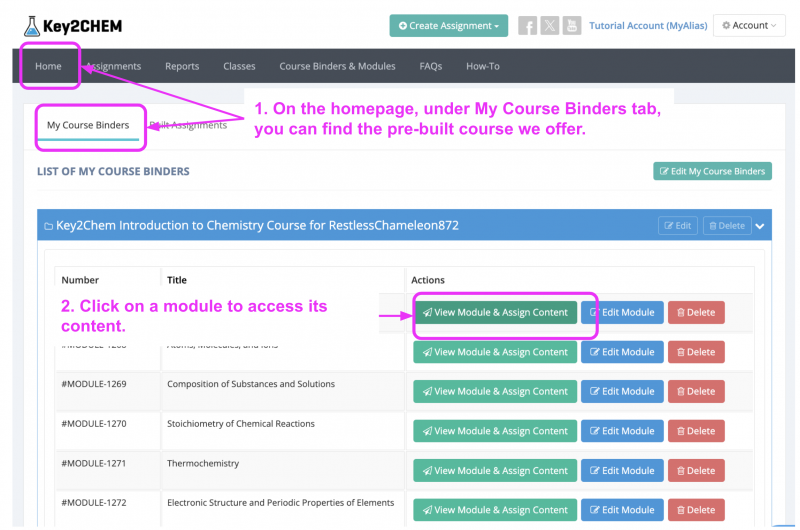Open the Create Assignment dropdown
The image size is (800, 530).
pyautogui.click(x=448, y=26)
